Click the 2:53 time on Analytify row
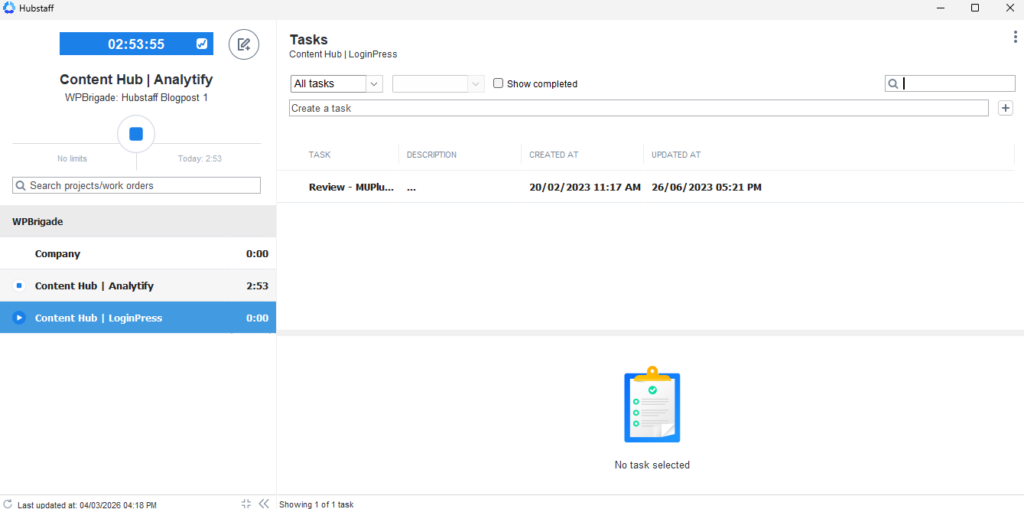1024x509 pixels. [257, 286]
